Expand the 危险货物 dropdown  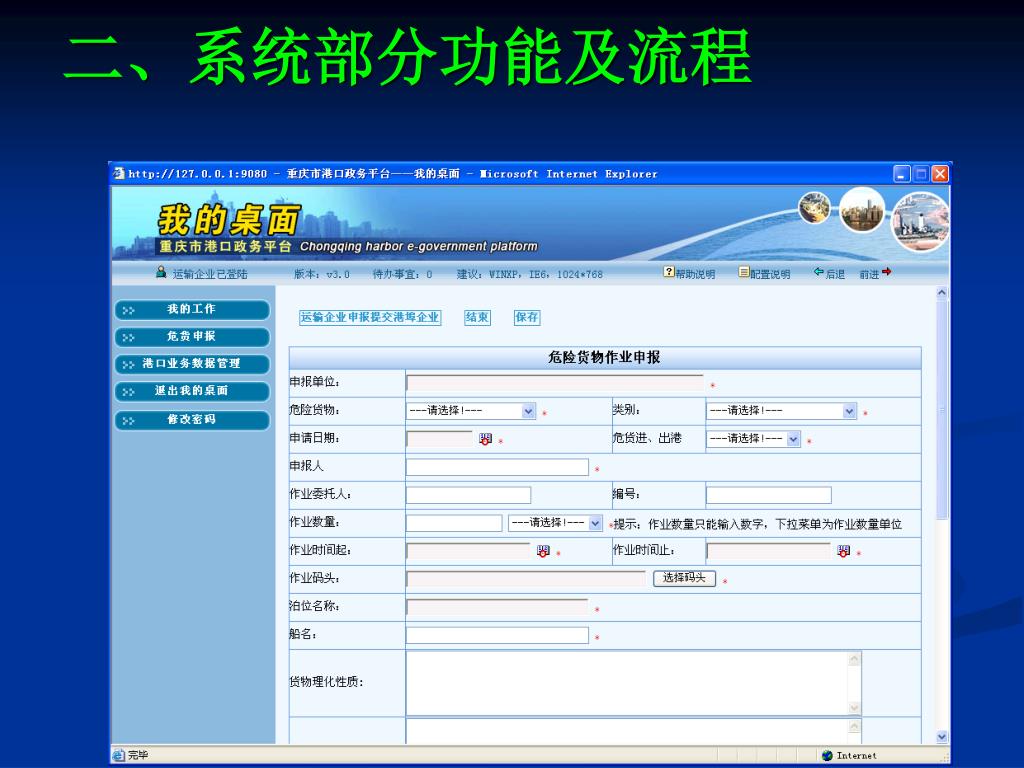528,411
